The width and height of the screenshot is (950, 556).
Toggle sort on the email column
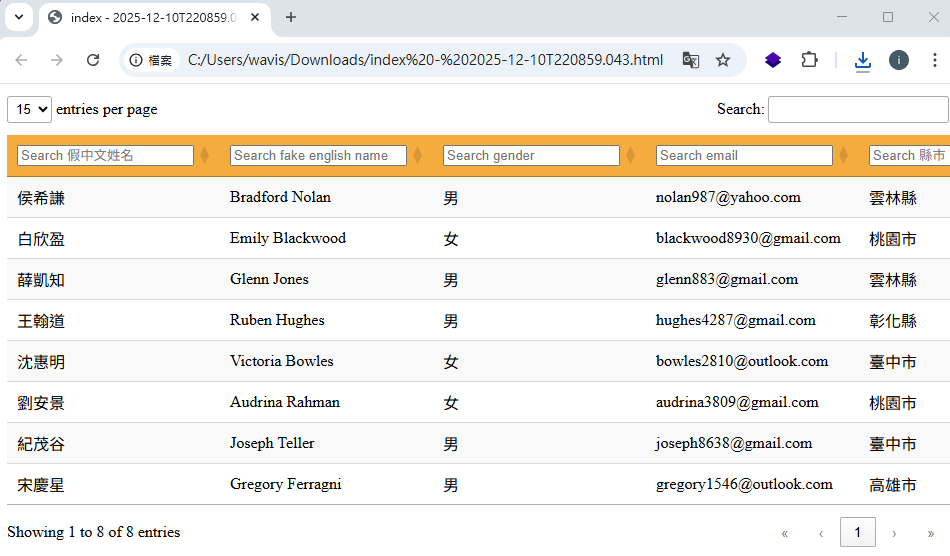(844, 156)
